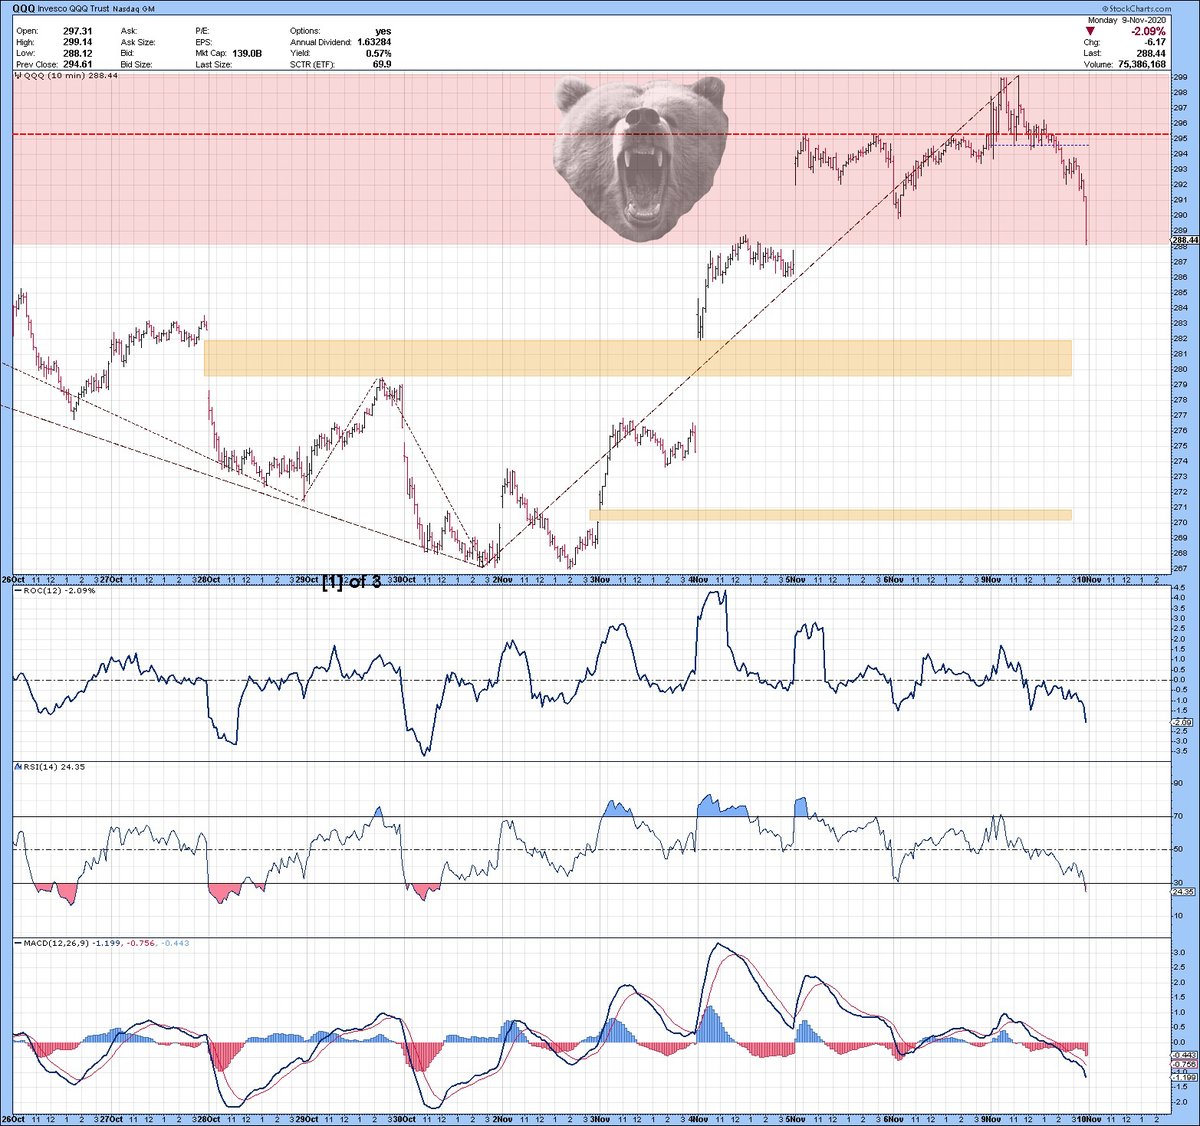This screenshot has height=1126, width=1200.
Task: Click the pink -0.756 MACD signal value in legend
Action: 141,943
